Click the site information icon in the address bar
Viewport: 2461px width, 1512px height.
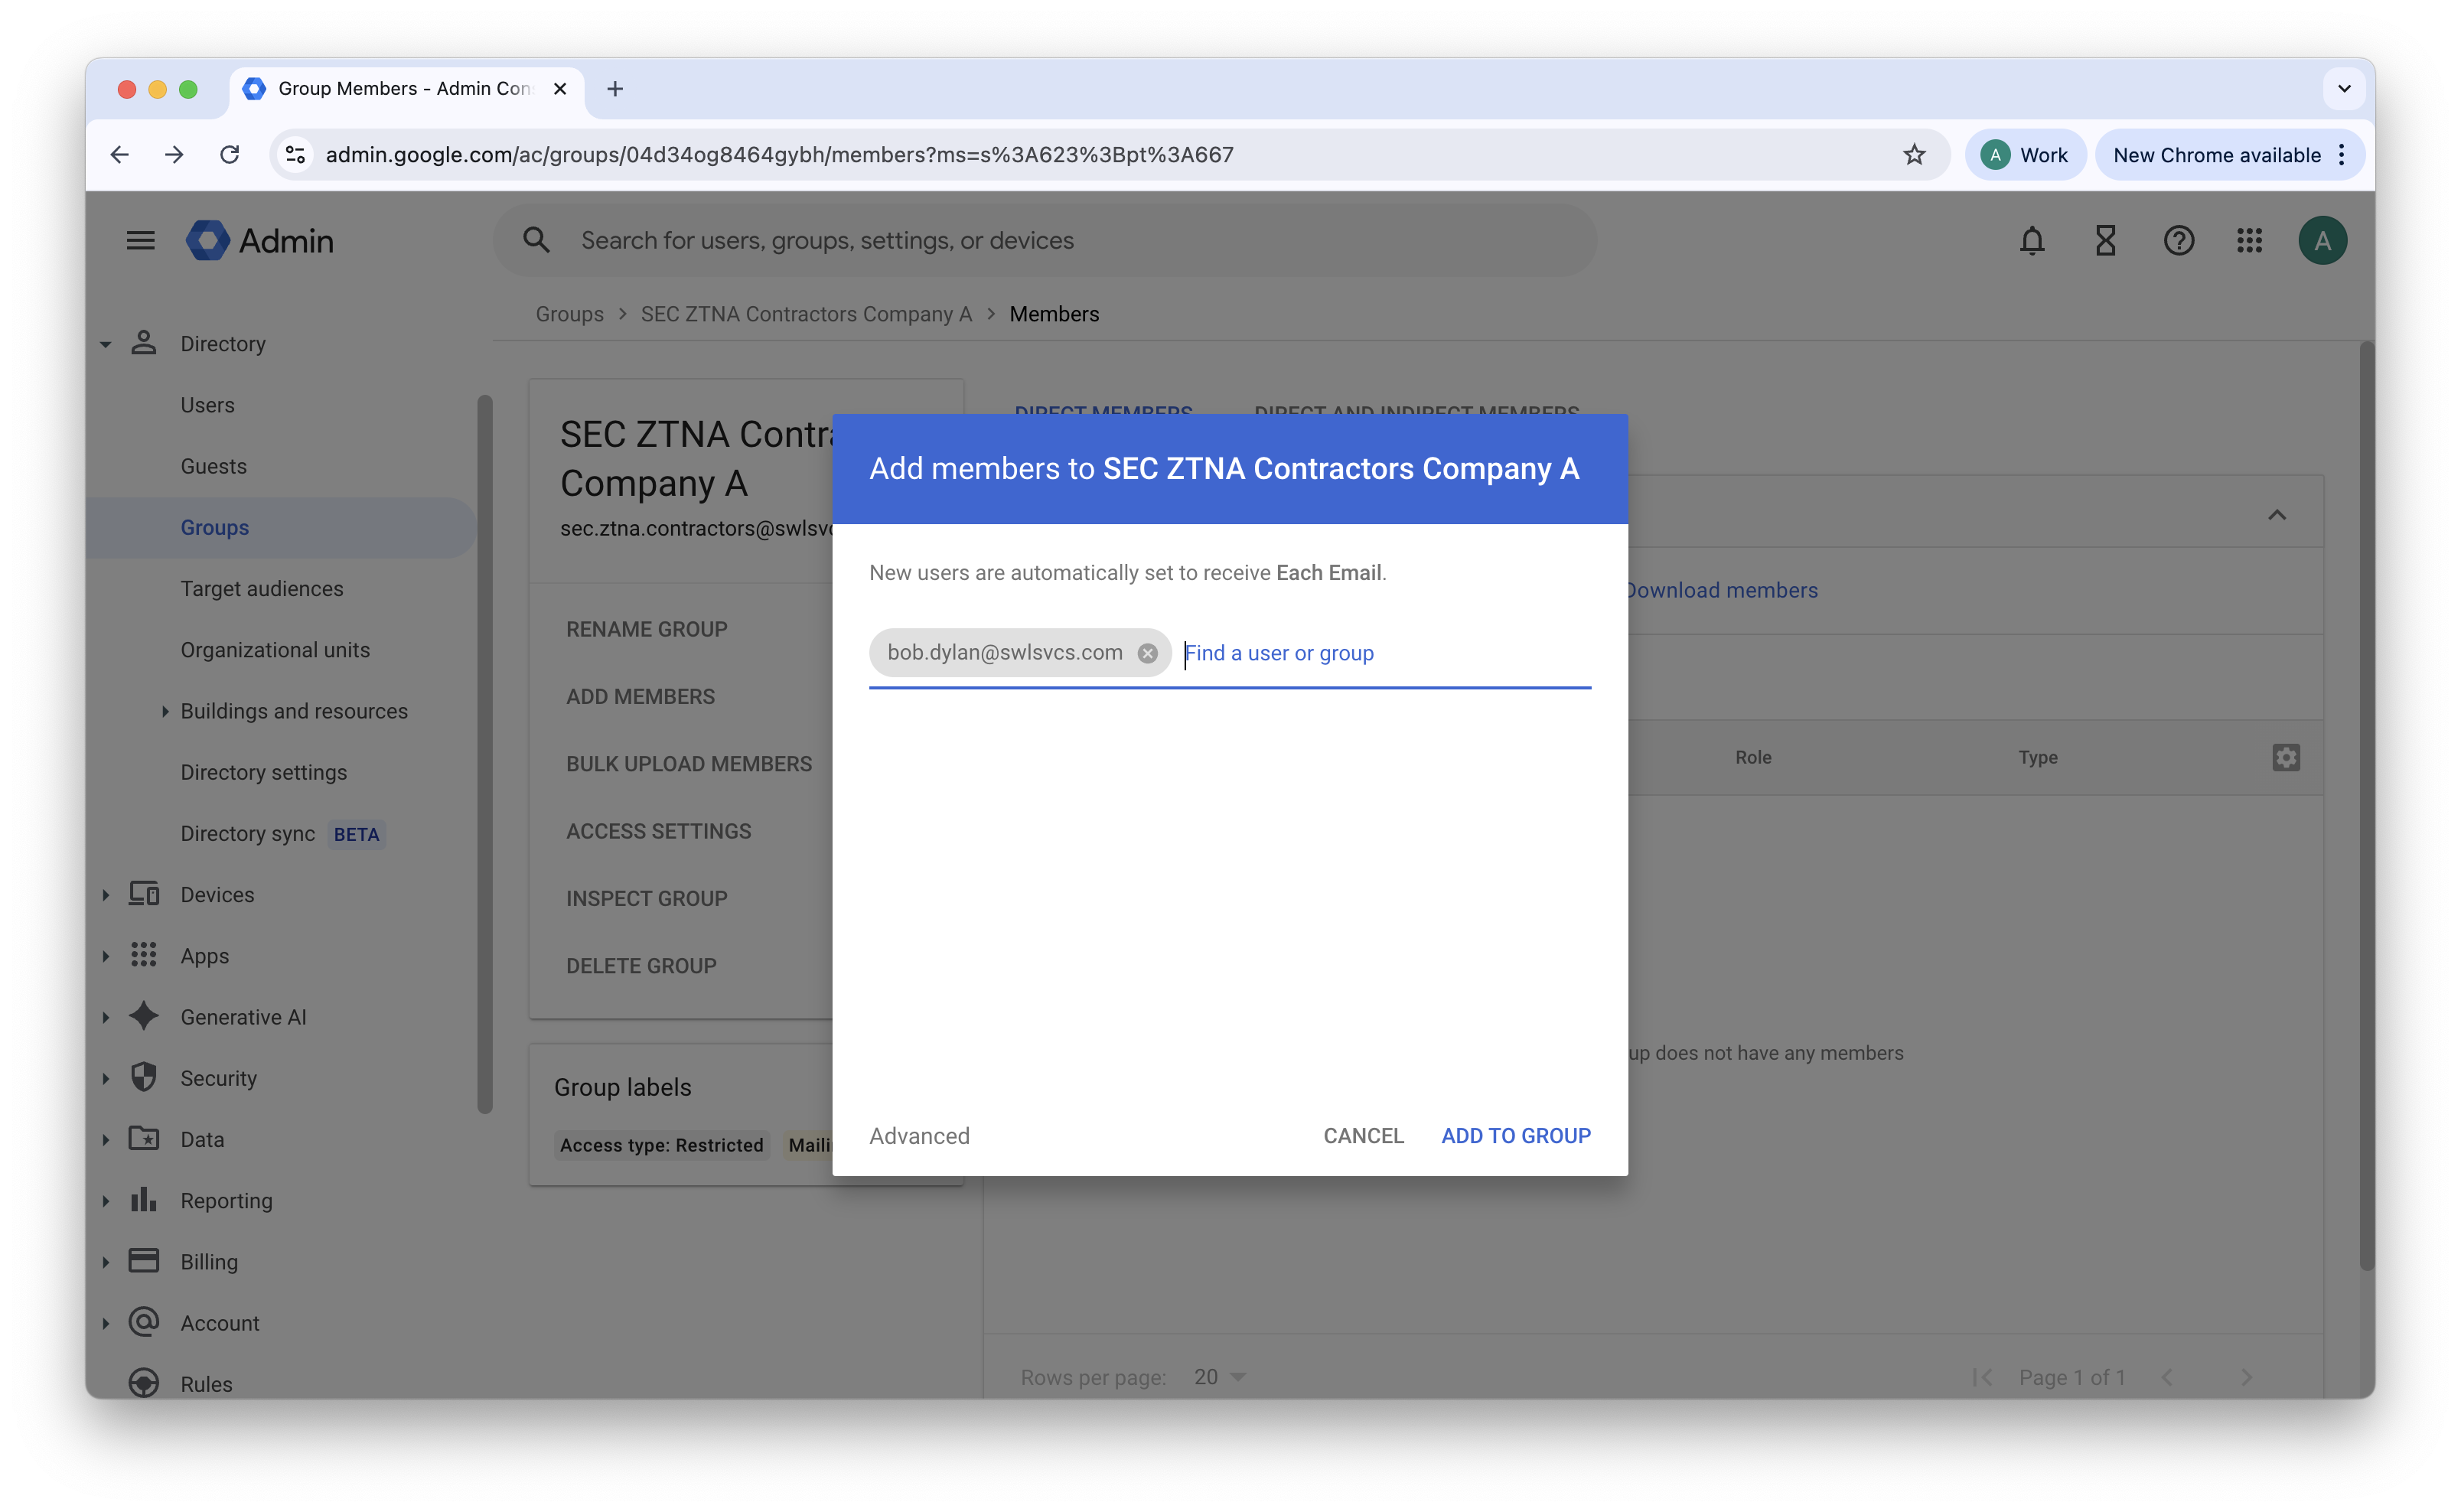(296, 155)
